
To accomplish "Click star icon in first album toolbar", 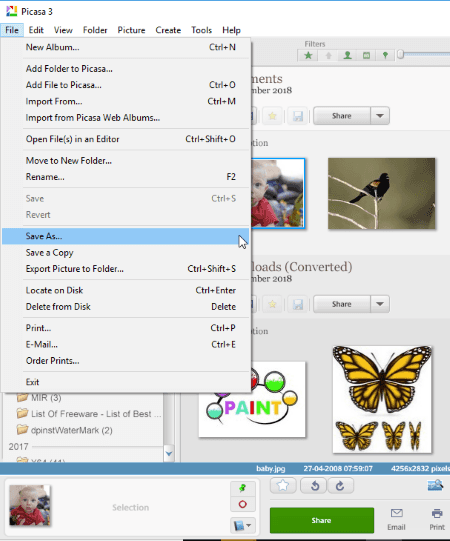I will point(272,116).
